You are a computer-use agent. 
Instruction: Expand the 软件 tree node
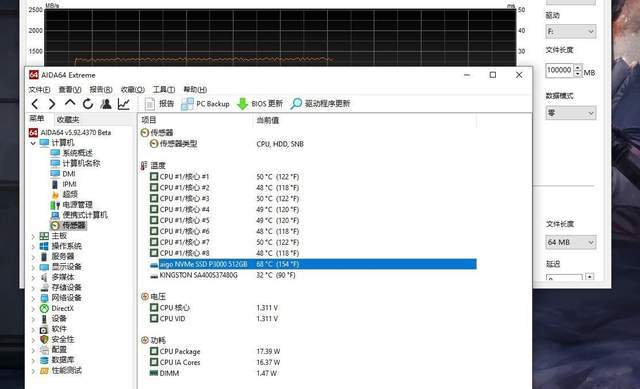(x=33, y=329)
